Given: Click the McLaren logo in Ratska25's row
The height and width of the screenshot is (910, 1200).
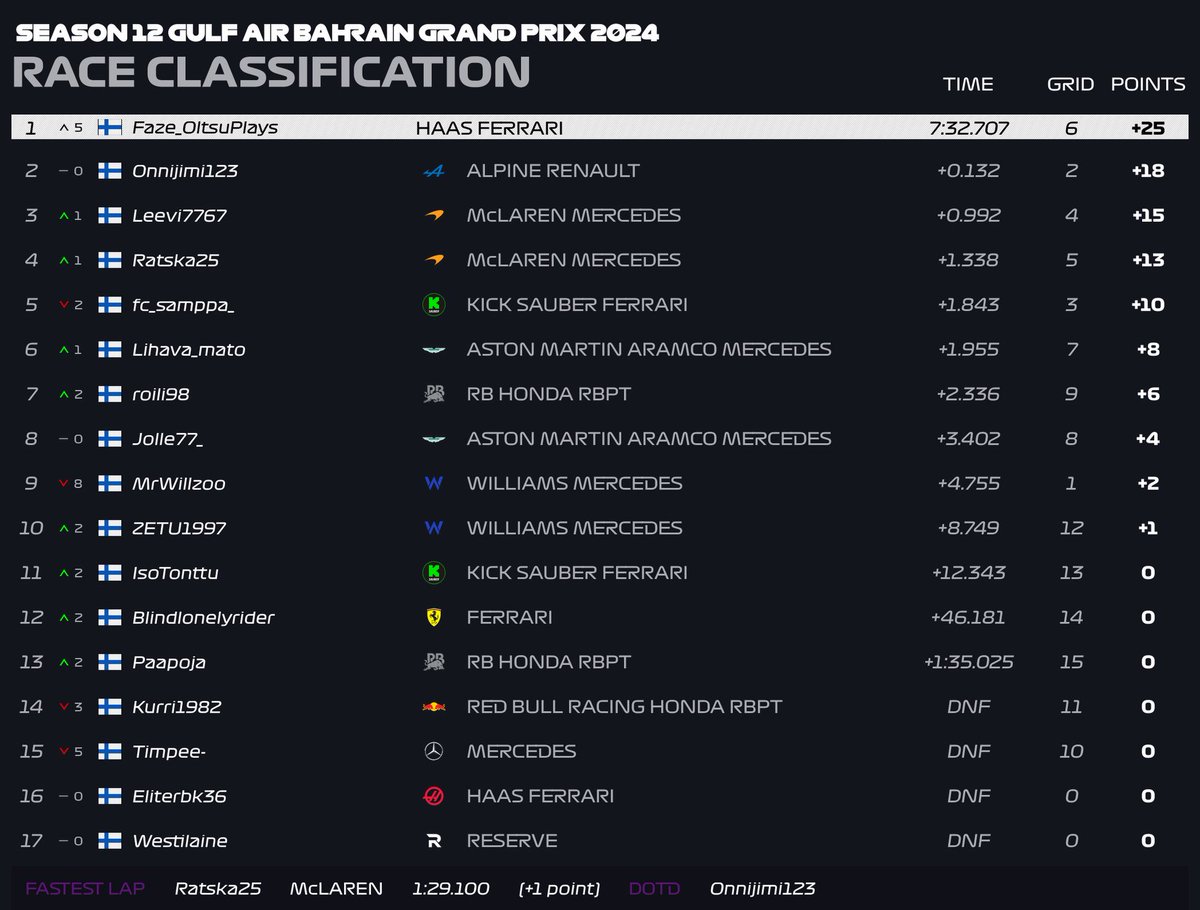Looking at the screenshot, I should 432,260.
